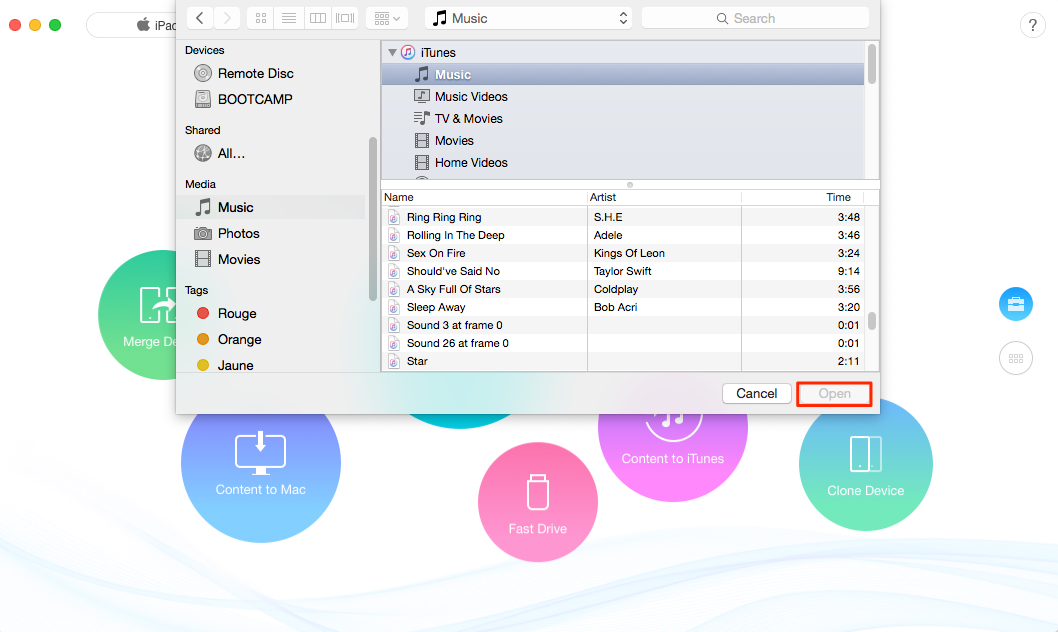Select the song Should've Said No
The width and height of the screenshot is (1058, 632).
[x=453, y=271]
